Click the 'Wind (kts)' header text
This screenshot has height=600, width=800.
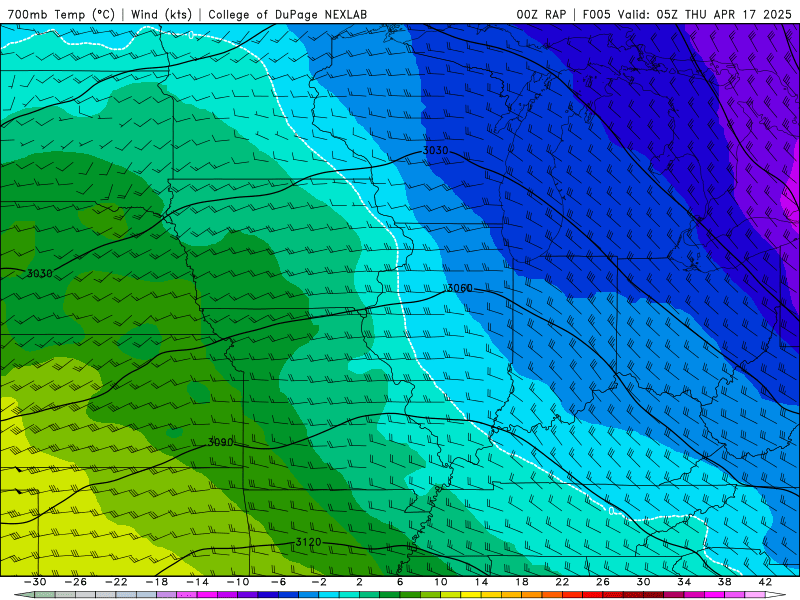pos(161,14)
